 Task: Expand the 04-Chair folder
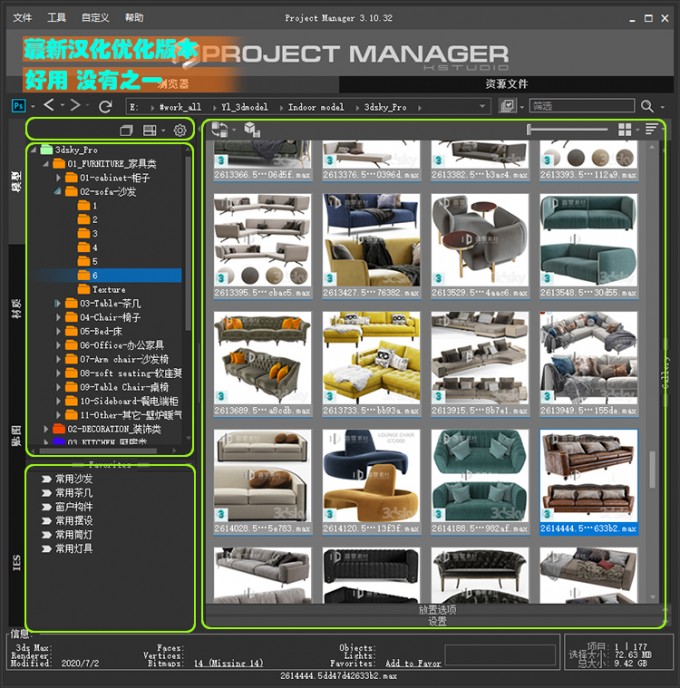[x=58, y=317]
